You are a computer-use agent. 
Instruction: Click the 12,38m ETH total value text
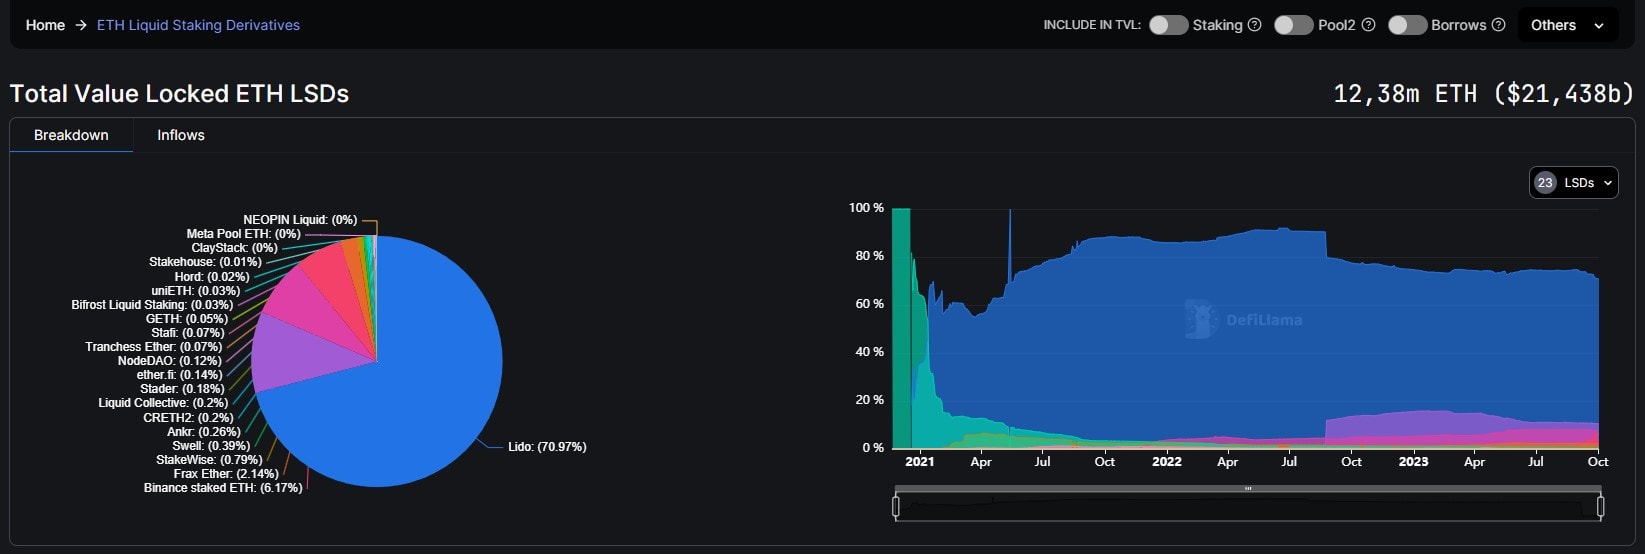pos(1483,93)
